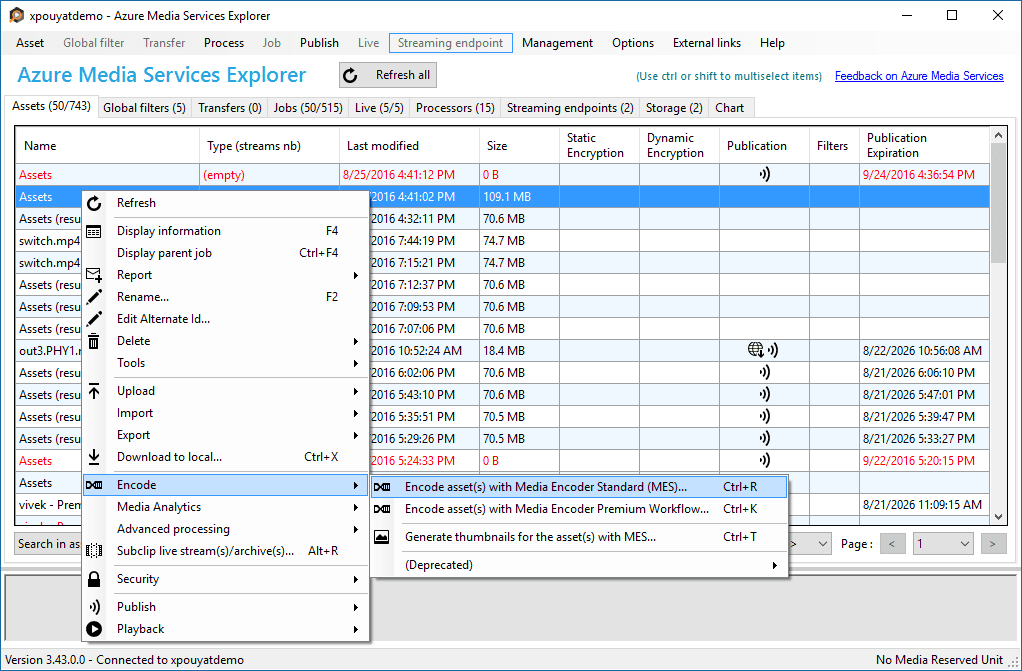Click the application logo in title bar
The image size is (1022, 671).
[x=17, y=15]
